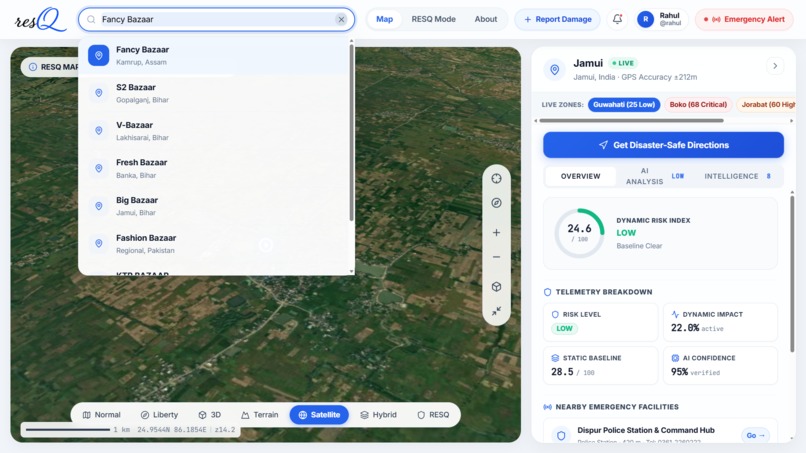Switch to the Map tab
The image size is (806, 453).
point(384,19)
